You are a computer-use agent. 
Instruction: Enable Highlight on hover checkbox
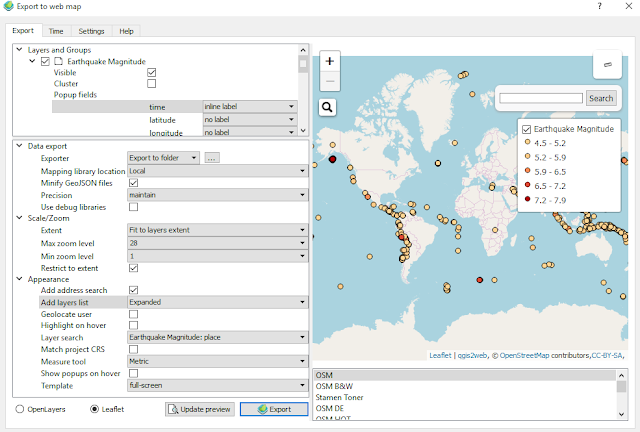[133, 325]
